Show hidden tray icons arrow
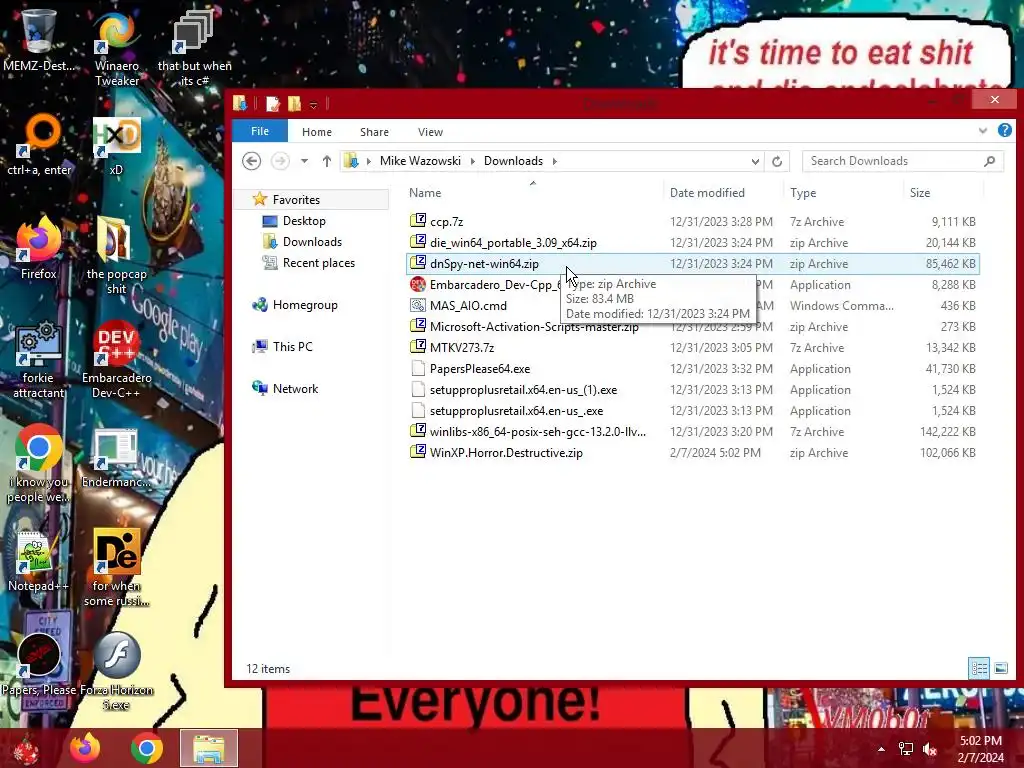Screen dimensions: 1024x768 [882, 749]
